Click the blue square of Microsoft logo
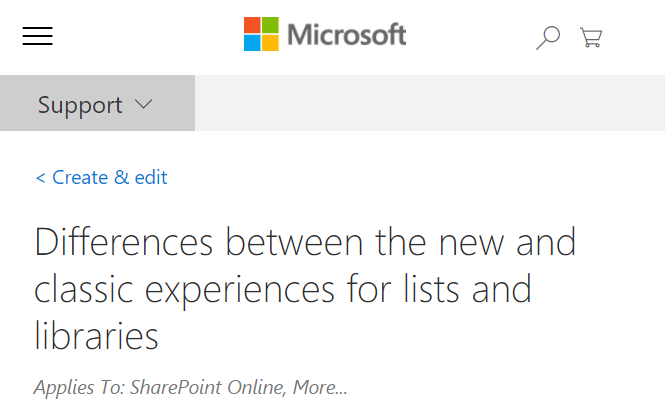Image resolution: width=665 pixels, height=406 pixels. coord(252,43)
